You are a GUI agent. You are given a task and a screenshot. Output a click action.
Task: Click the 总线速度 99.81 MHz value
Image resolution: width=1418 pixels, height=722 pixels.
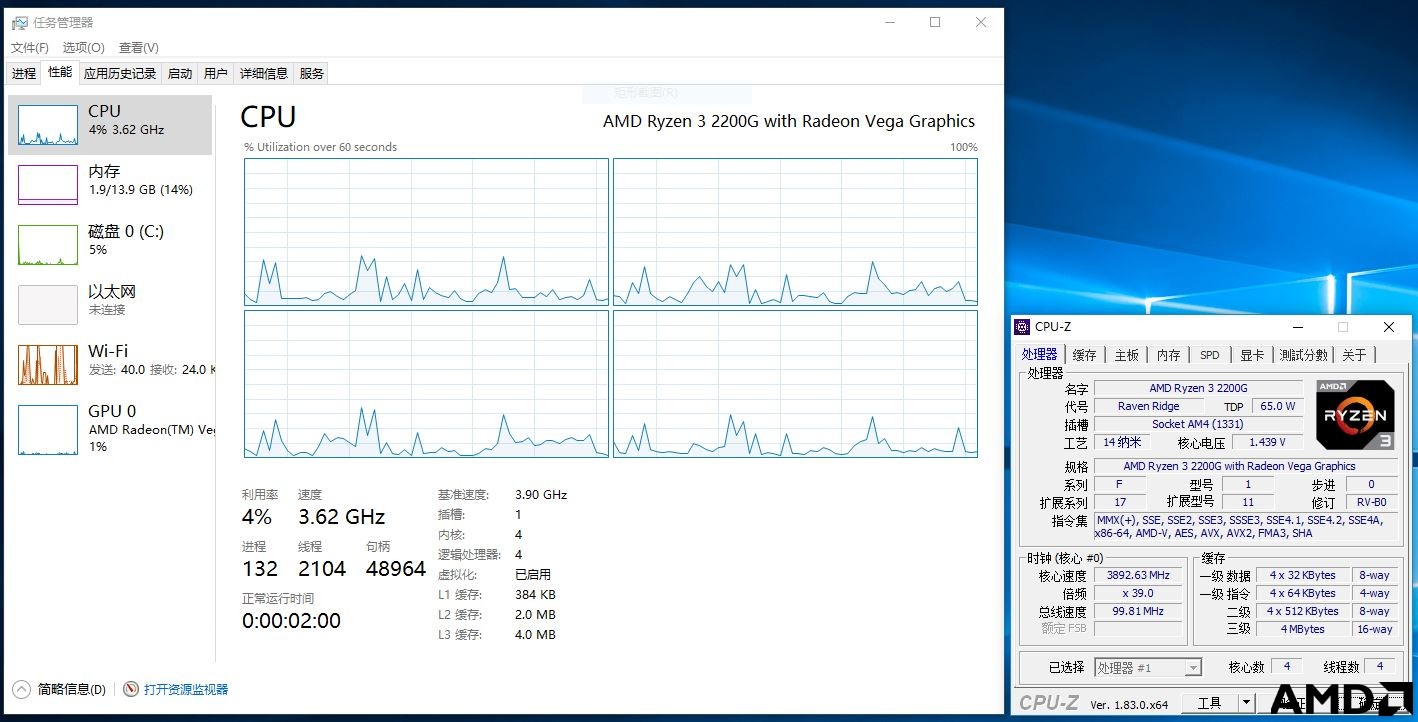tap(1138, 611)
